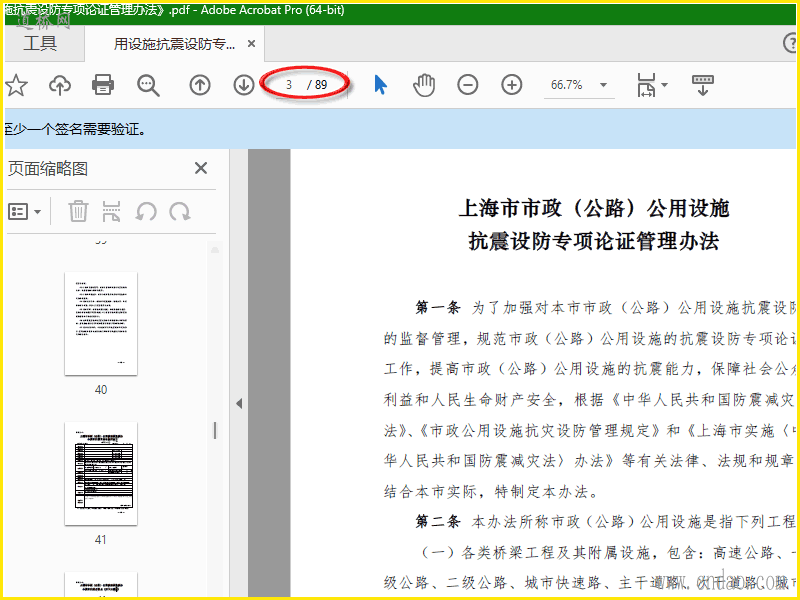Image resolution: width=800 pixels, height=600 pixels.
Task: Open thumbnail panel options menu dropdown
Action: click(x=25, y=211)
